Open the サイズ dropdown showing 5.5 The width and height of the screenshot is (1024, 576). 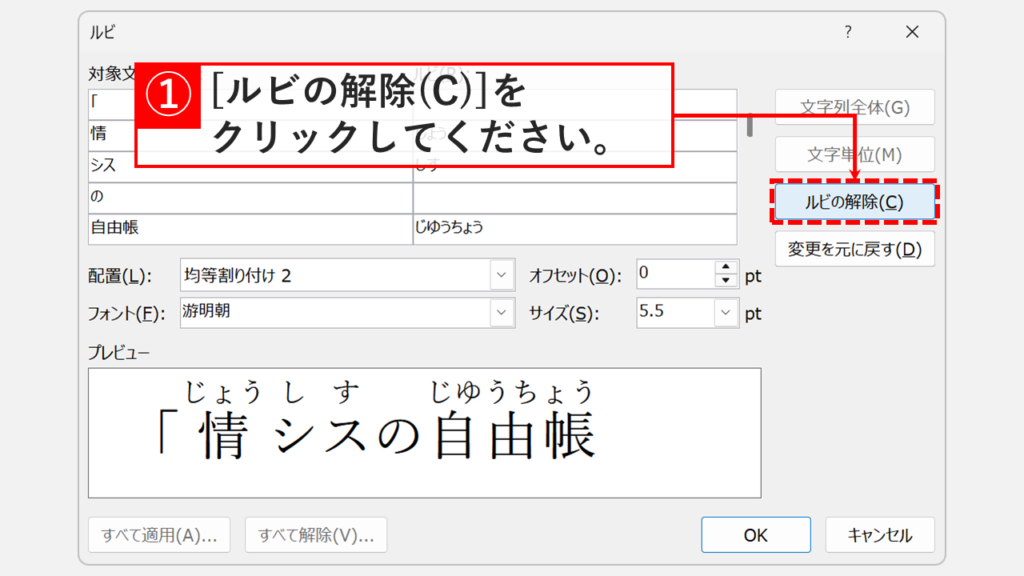(726, 311)
